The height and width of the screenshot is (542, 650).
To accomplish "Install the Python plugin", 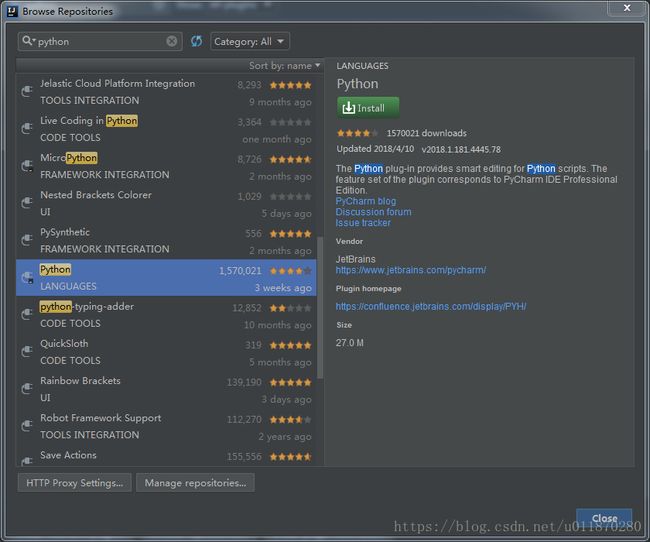I will pyautogui.click(x=368, y=108).
